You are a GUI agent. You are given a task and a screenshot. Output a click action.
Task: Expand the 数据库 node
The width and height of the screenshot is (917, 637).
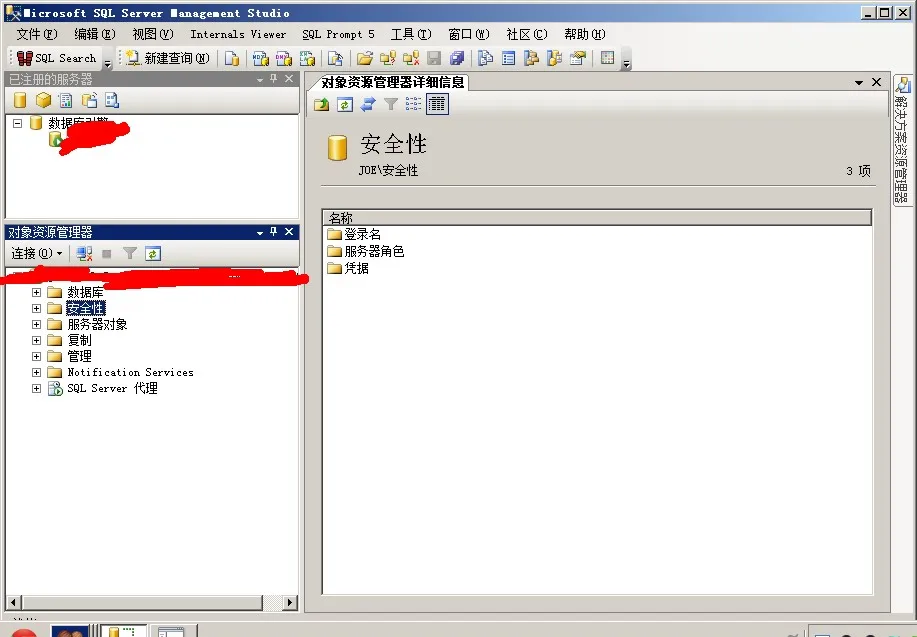[36, 292]
